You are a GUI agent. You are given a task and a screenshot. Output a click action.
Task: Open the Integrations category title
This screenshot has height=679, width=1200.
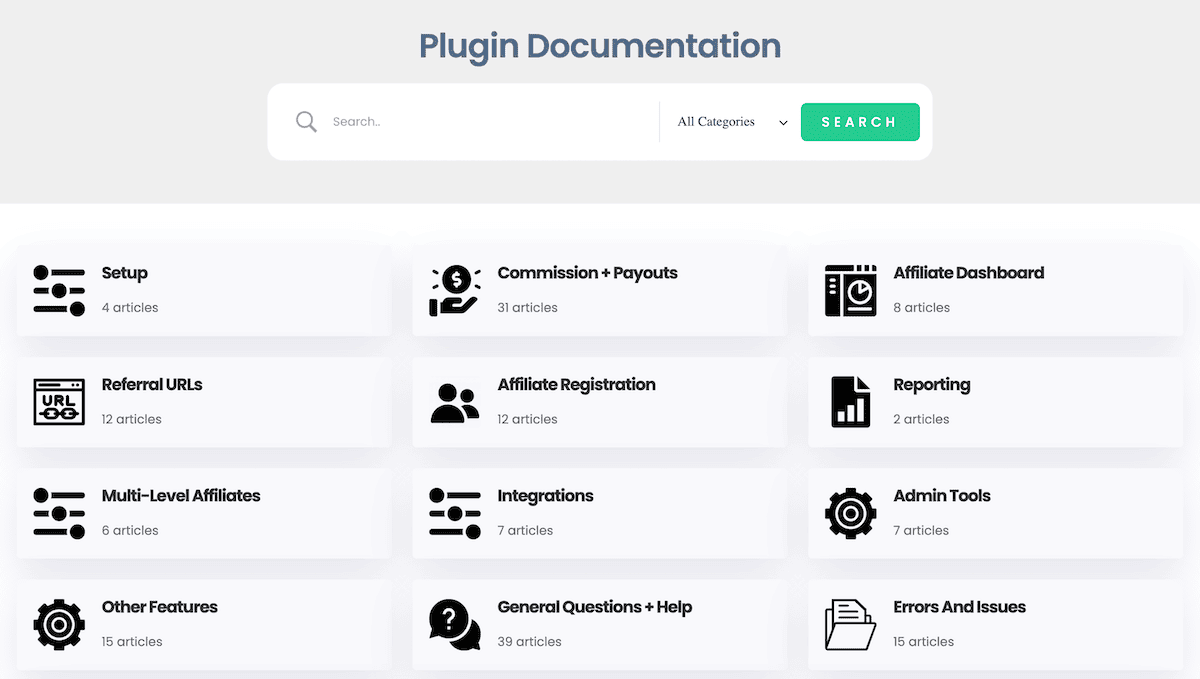(546, 496)
